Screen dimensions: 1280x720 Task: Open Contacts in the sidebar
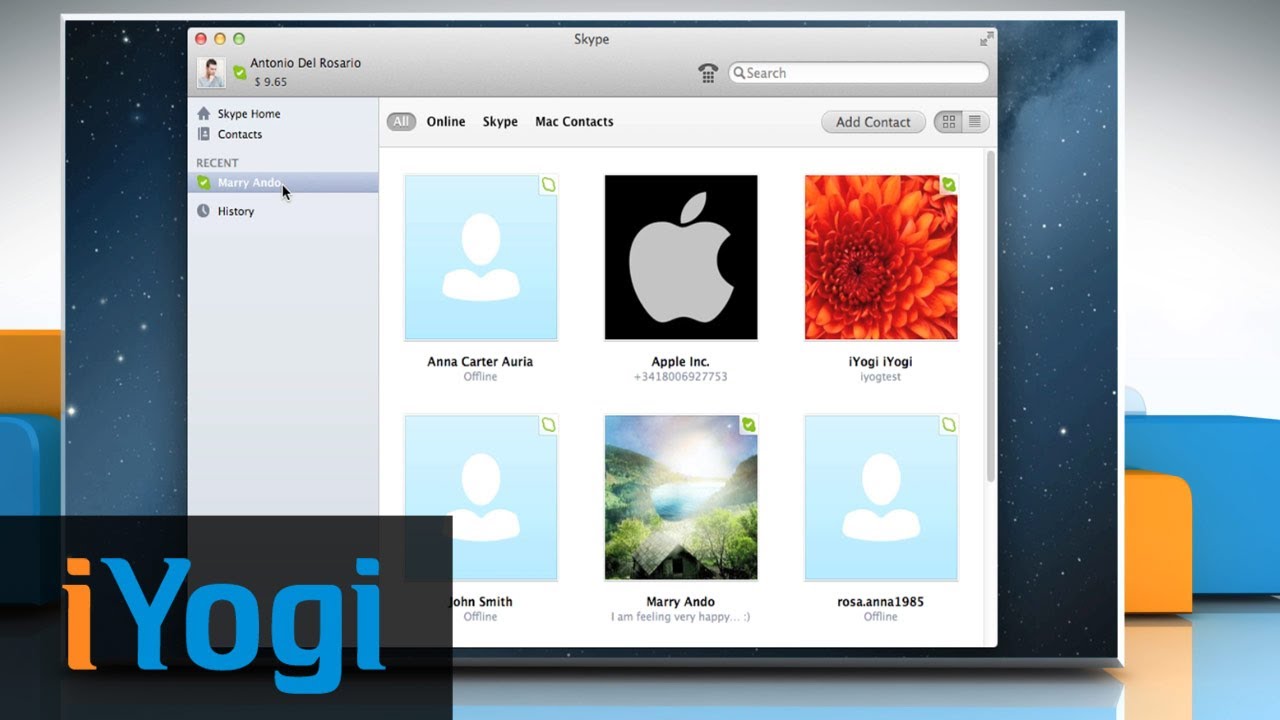[x=240, y=134]
